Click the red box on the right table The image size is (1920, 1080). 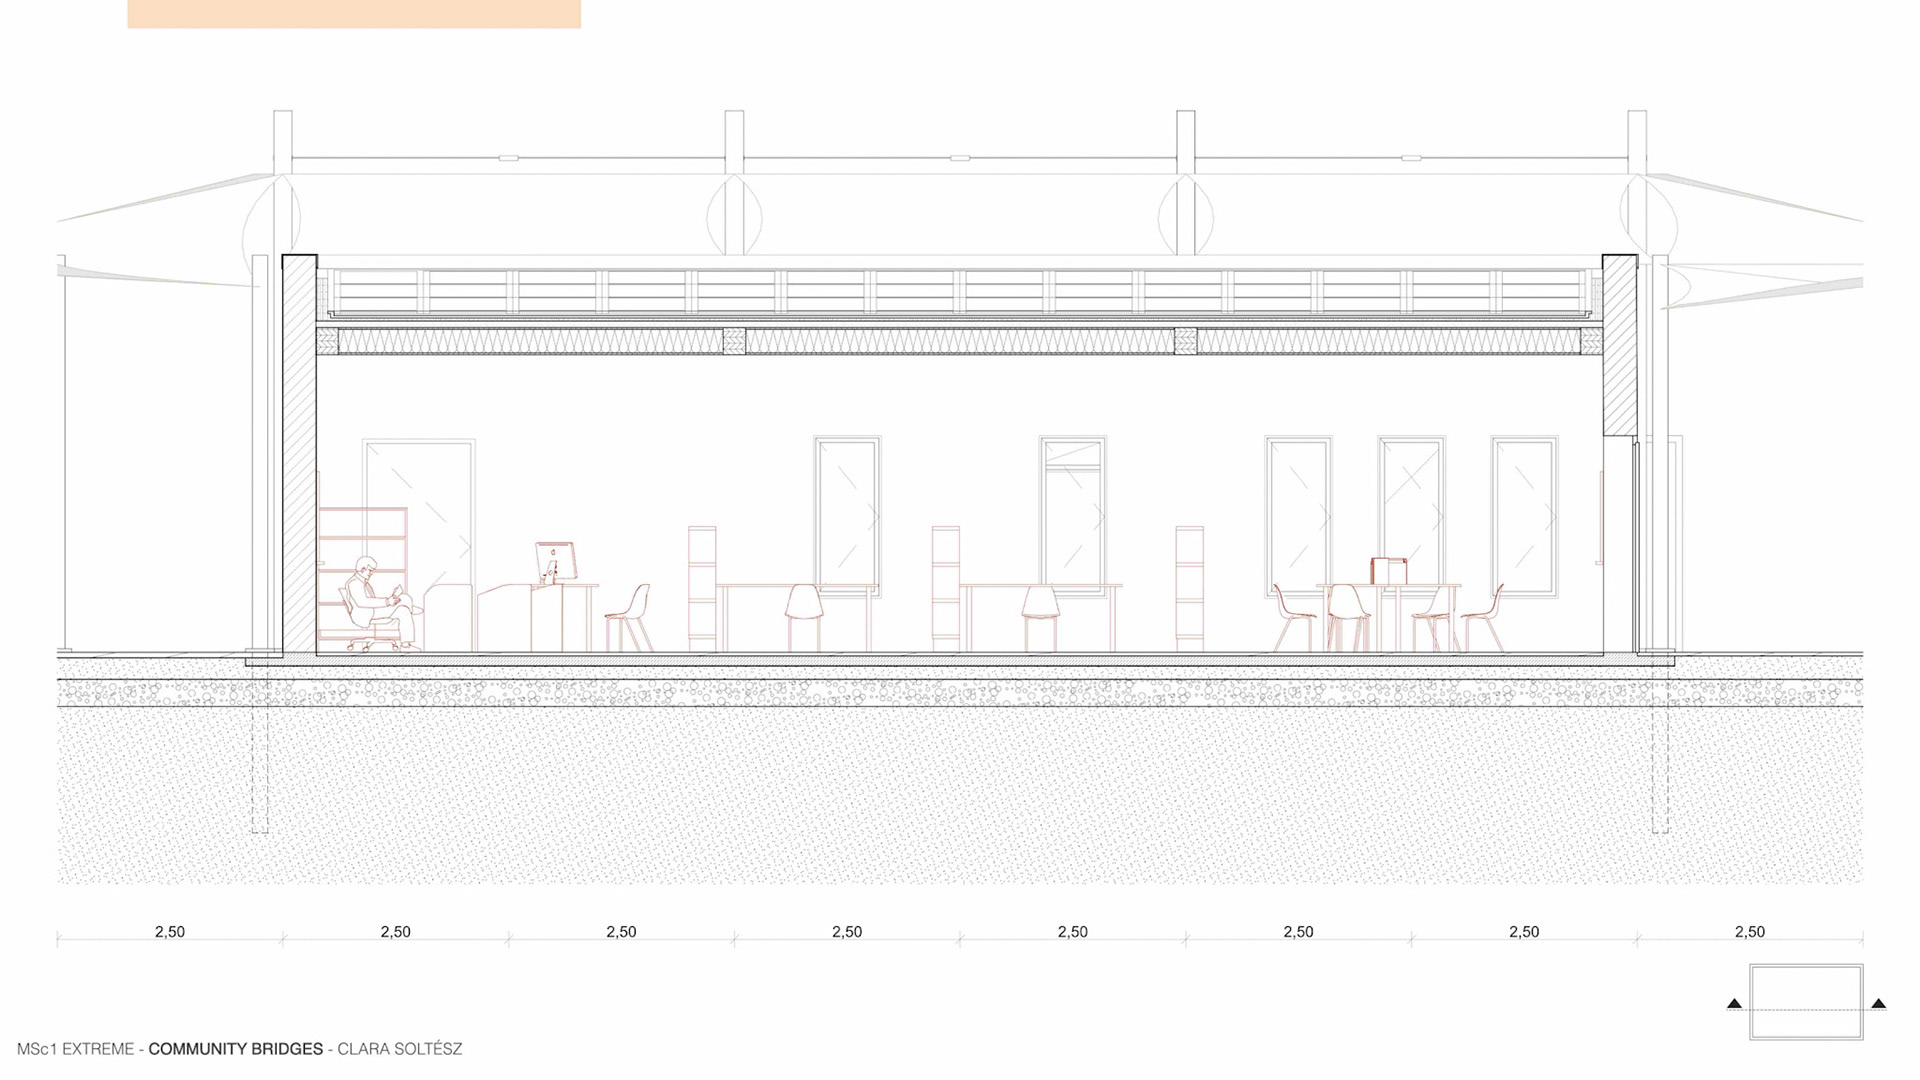1389,571
